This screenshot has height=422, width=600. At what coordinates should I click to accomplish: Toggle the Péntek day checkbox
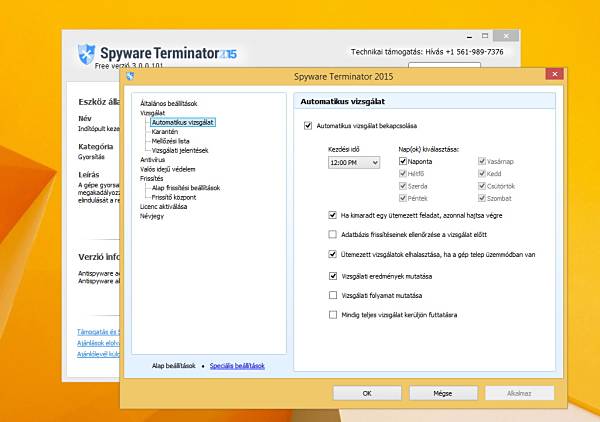coord(403,198)
